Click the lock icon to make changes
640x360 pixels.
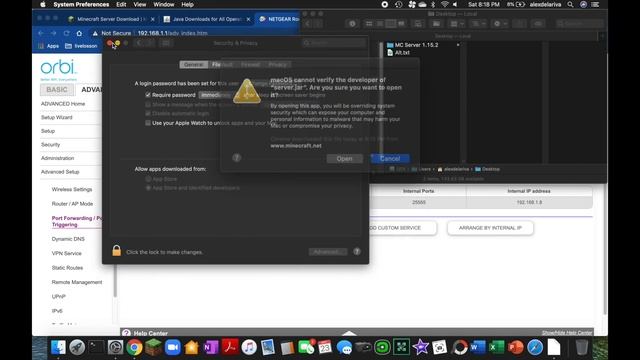116,251
